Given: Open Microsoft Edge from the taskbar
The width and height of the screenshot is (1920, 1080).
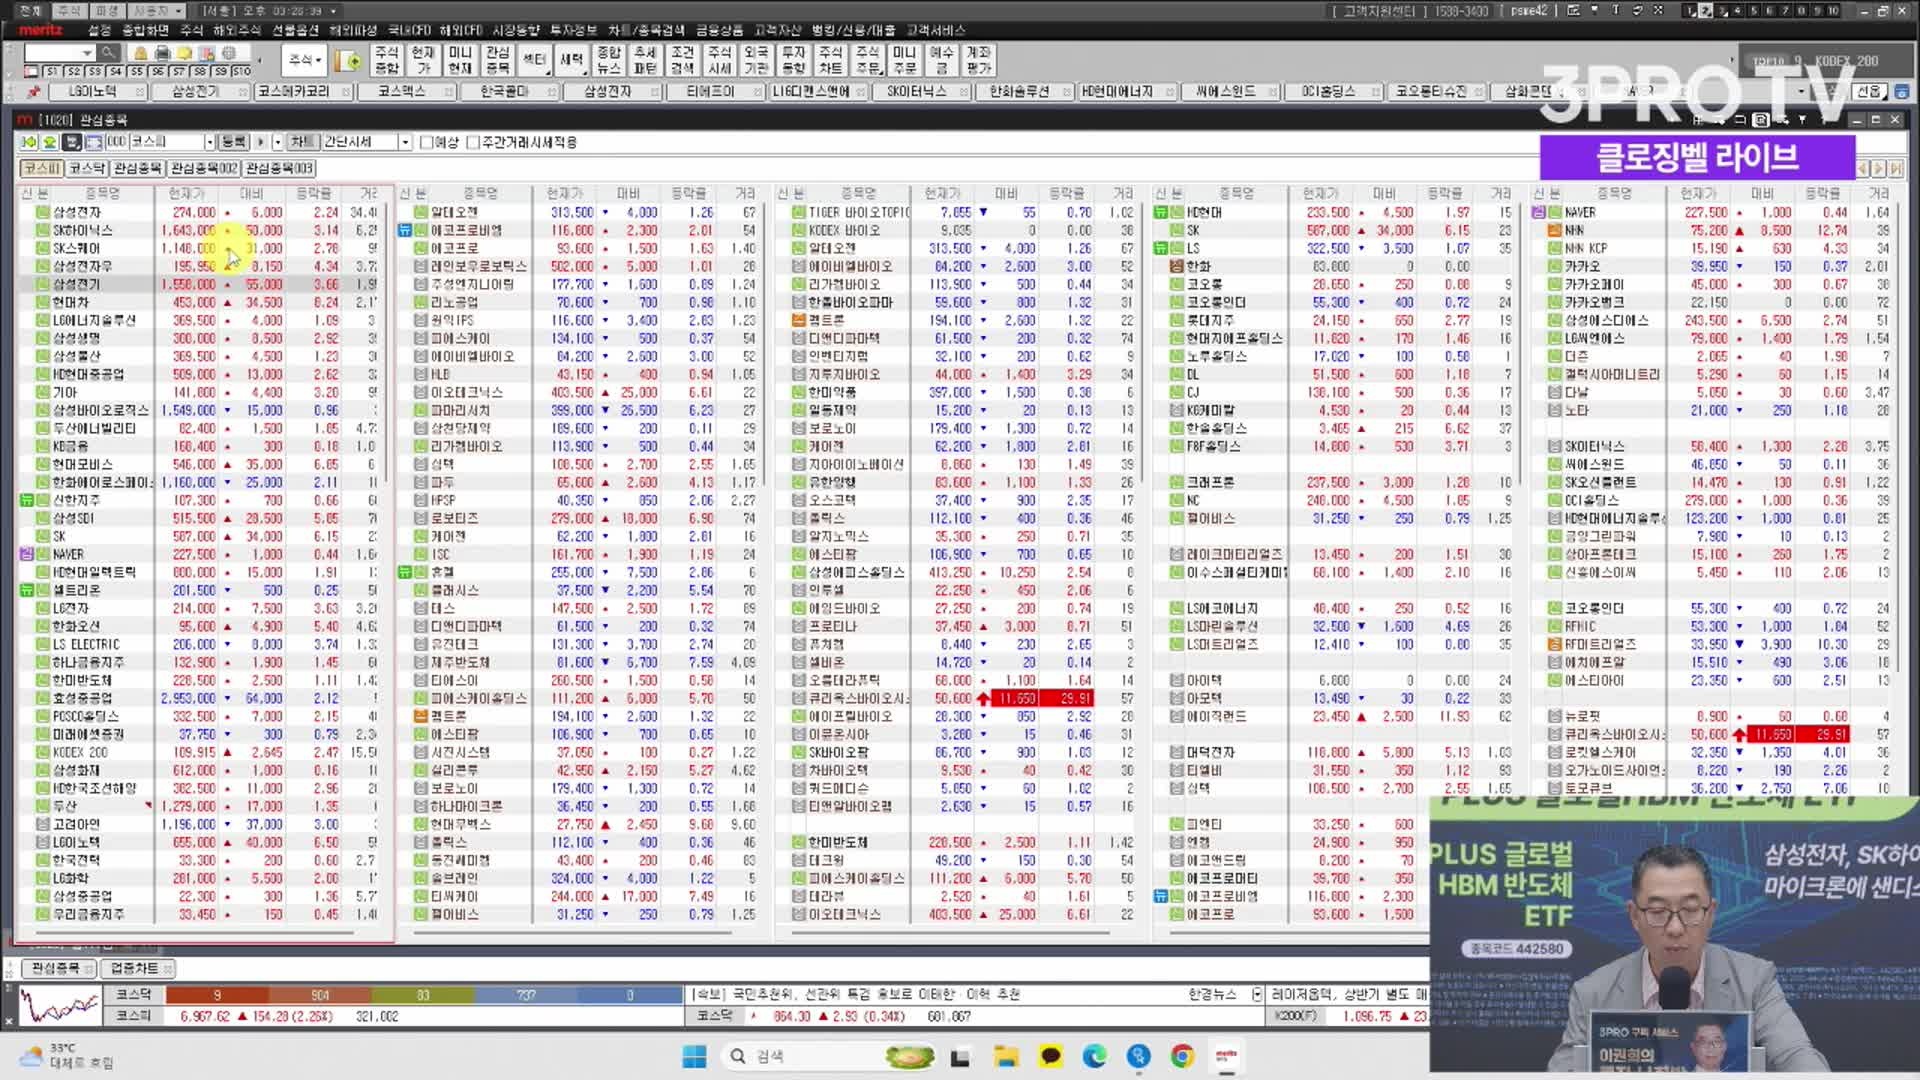Looking at the screenshot, I should coord(1094,1056).
